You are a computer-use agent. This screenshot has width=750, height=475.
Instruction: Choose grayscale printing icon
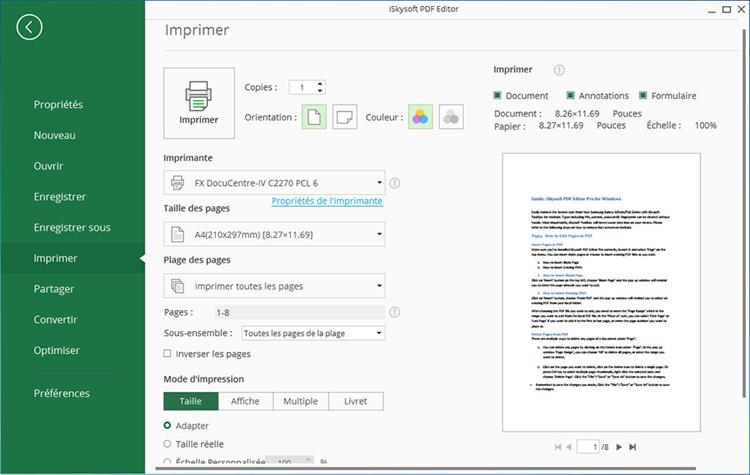(451, 117)
